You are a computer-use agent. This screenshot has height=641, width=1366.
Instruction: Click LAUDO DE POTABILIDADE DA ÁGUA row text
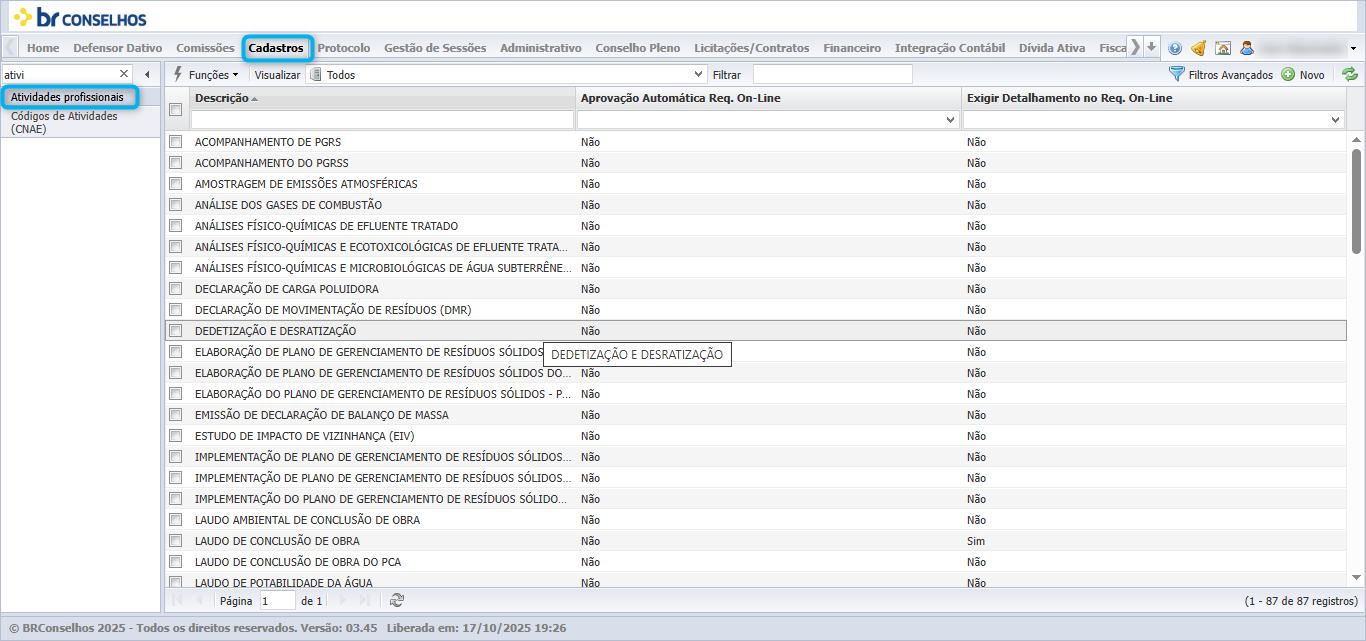pos(284,583)
